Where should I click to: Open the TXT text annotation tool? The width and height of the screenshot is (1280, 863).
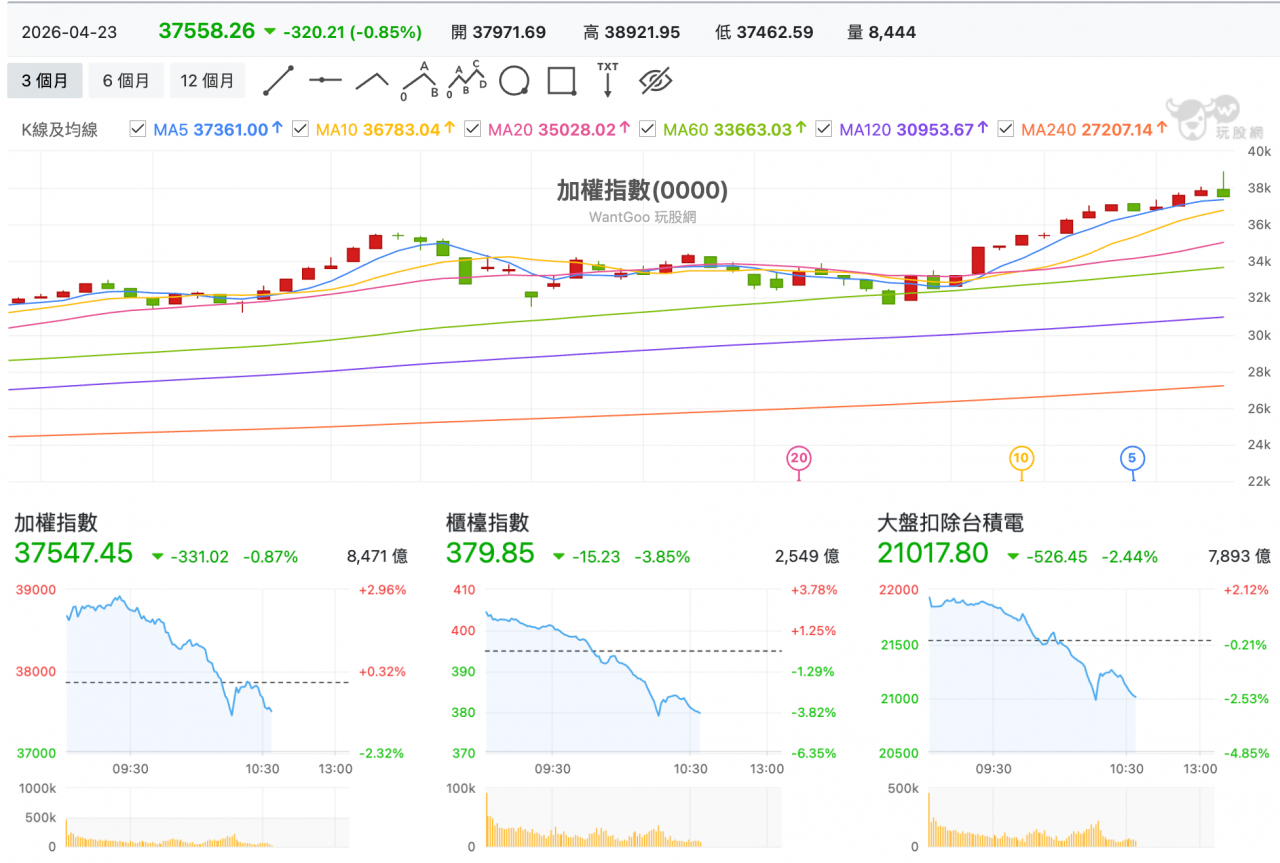click(x=607, y=80)
